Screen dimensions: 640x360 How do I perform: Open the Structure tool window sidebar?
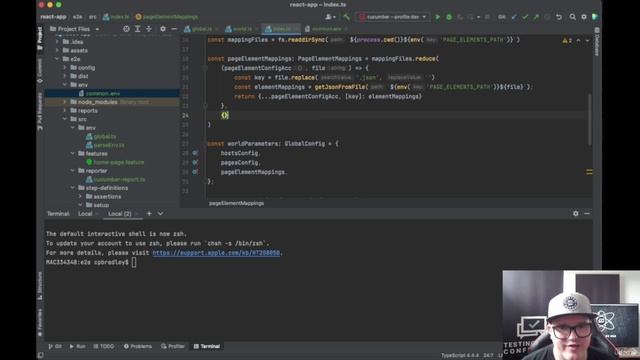click(40, 285)
